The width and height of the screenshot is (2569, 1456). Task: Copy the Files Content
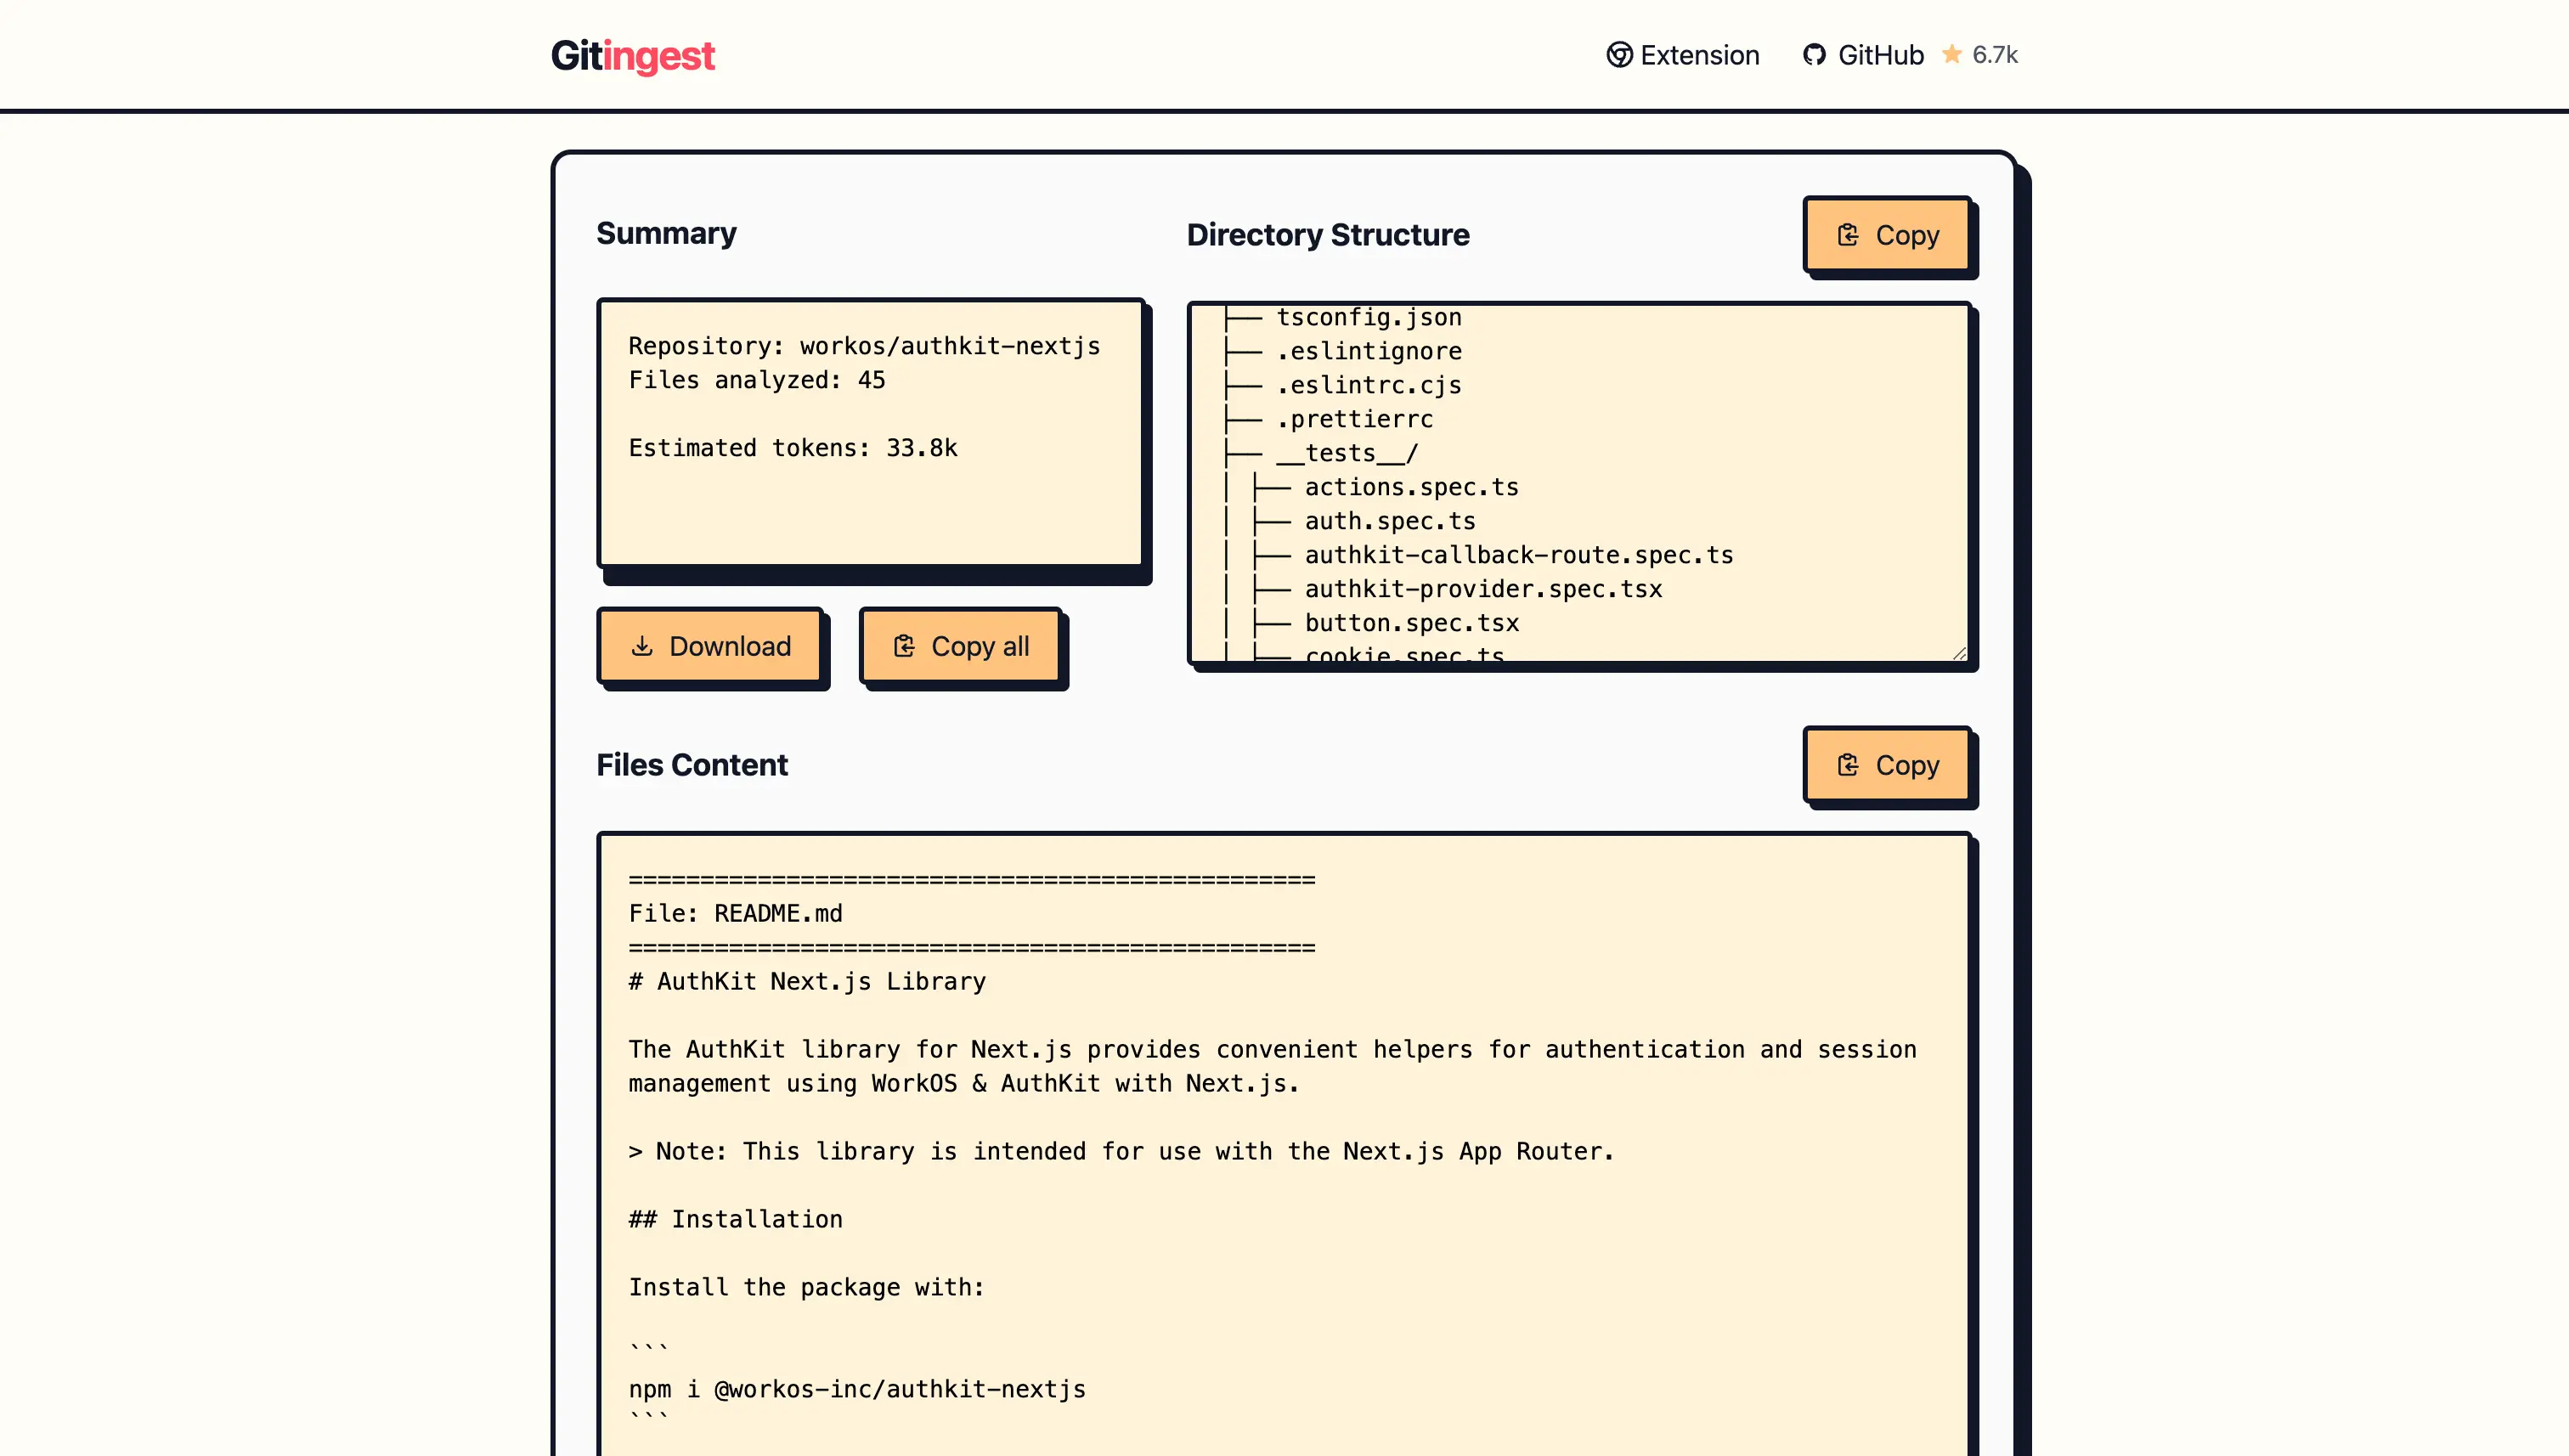(x=1887, y=765)
